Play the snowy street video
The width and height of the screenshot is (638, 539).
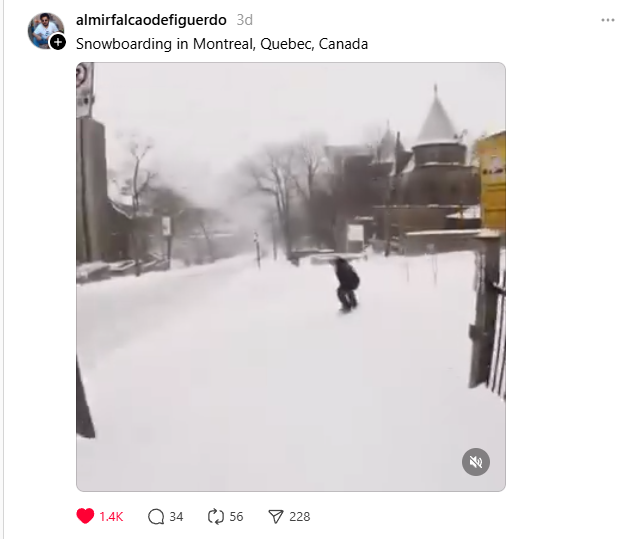(291, 277)
